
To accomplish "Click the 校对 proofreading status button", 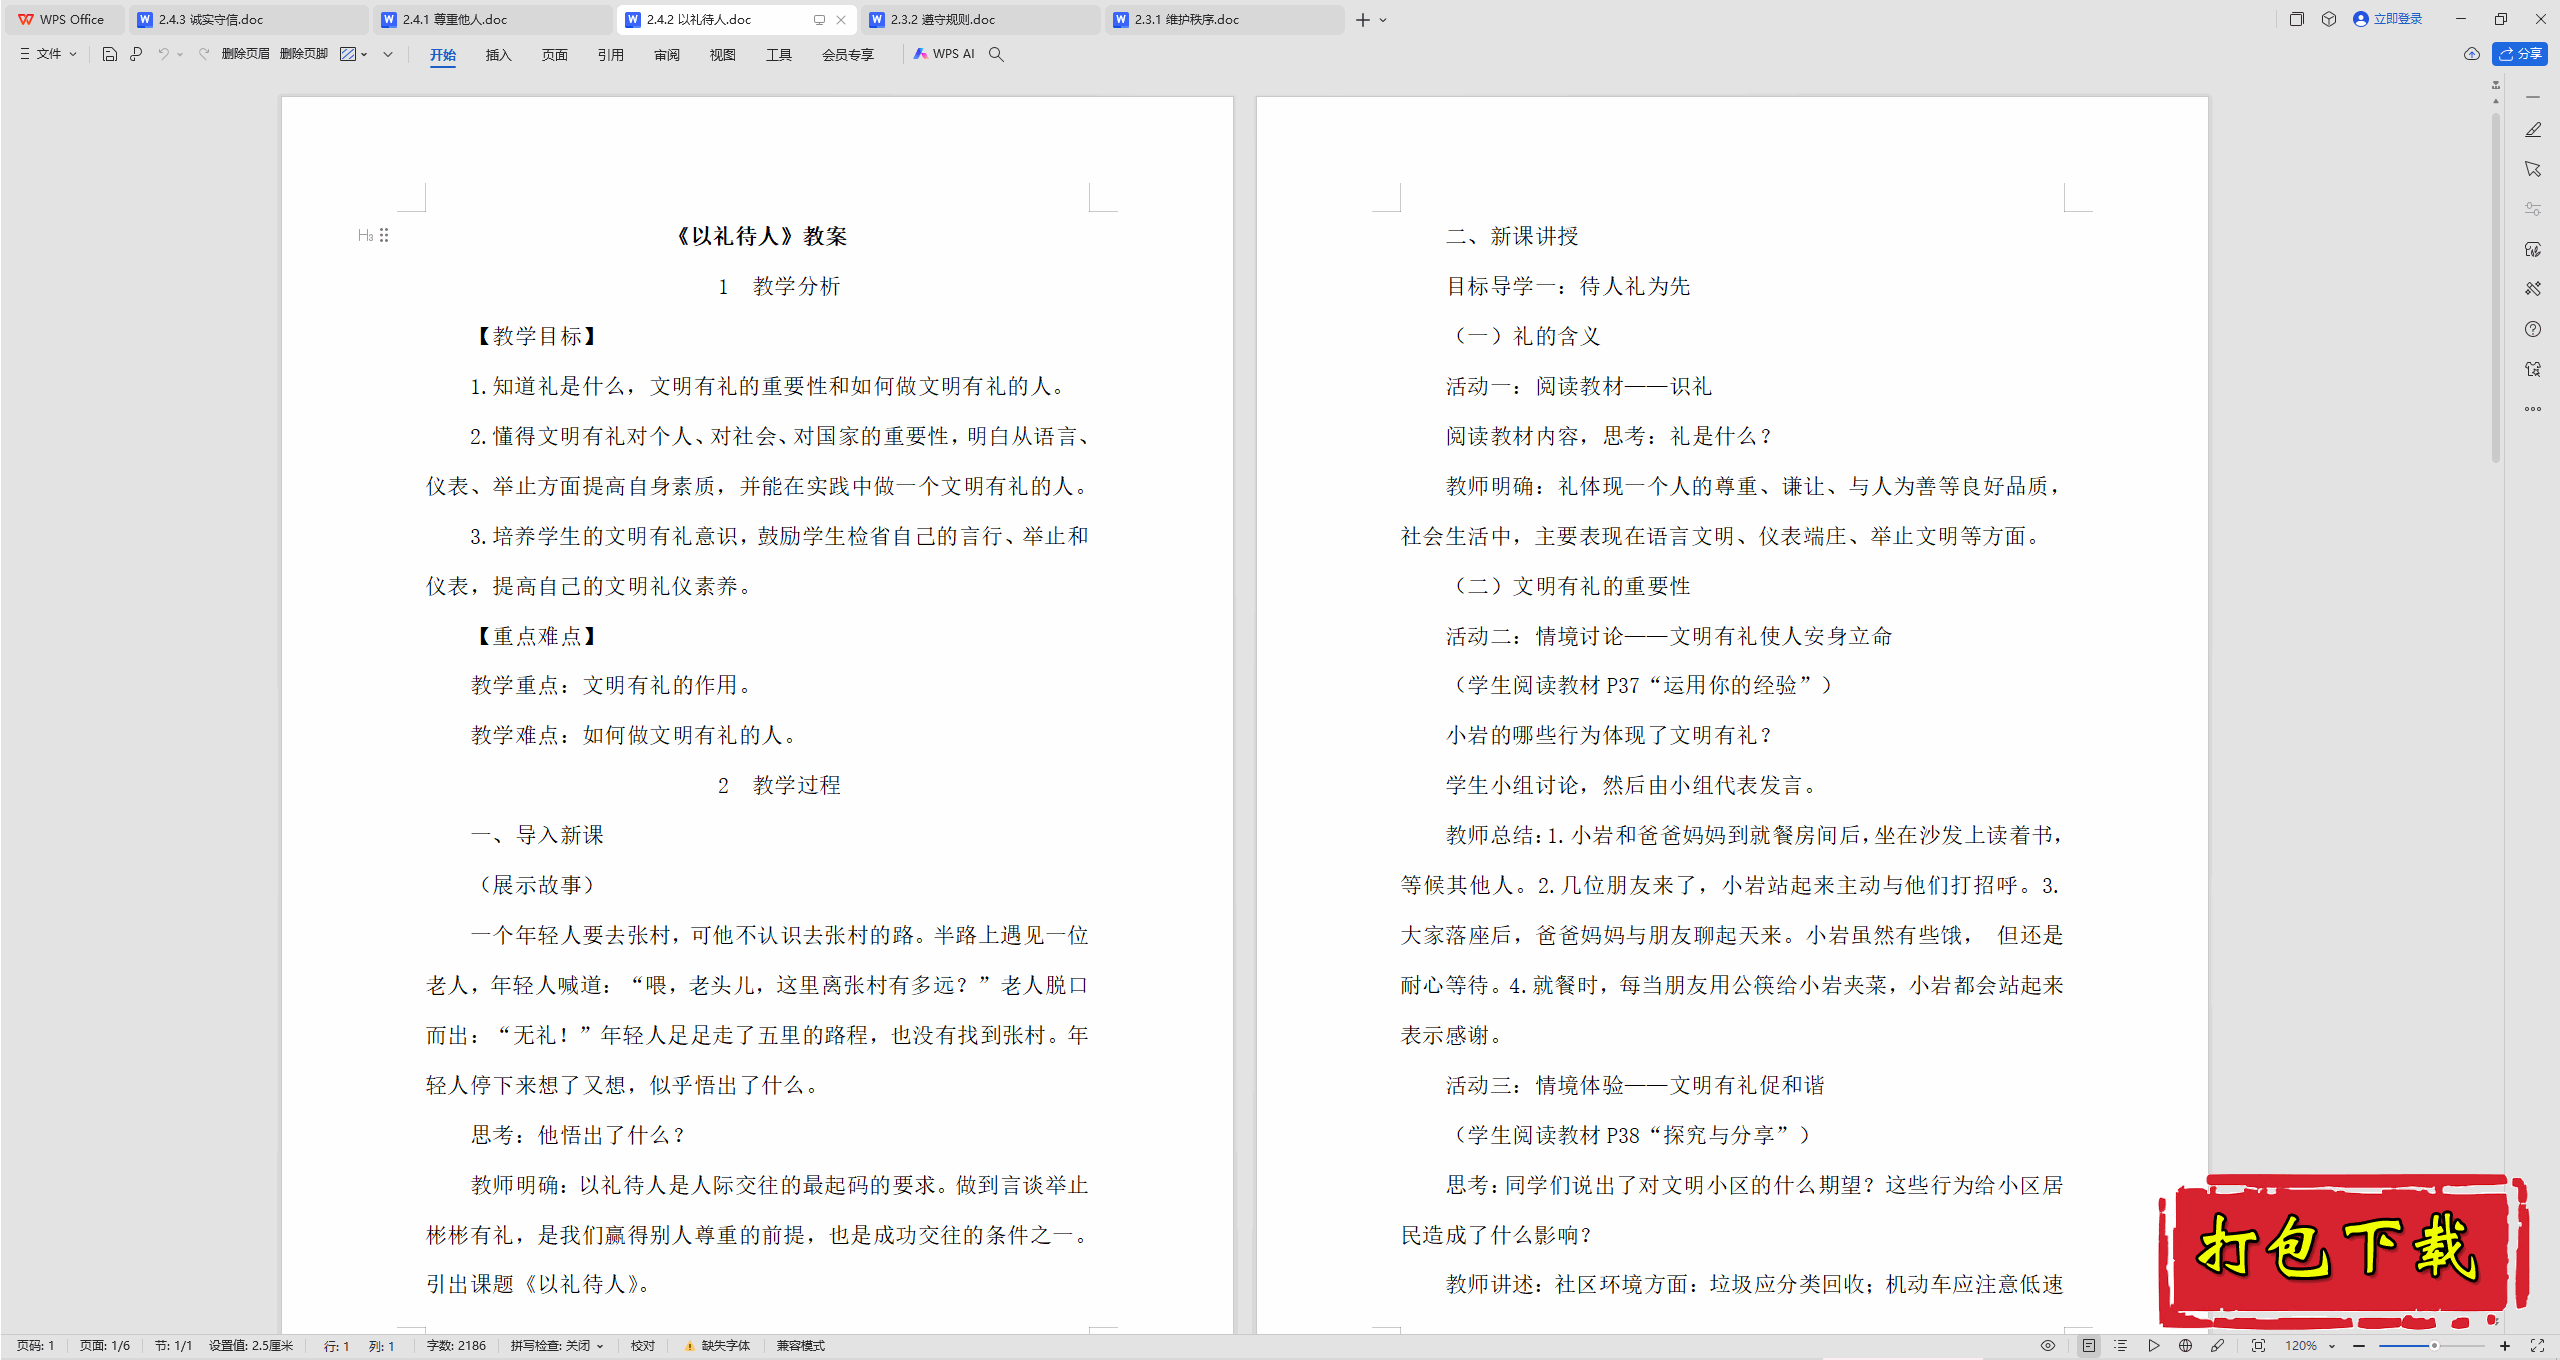I will click(643, 1346).
